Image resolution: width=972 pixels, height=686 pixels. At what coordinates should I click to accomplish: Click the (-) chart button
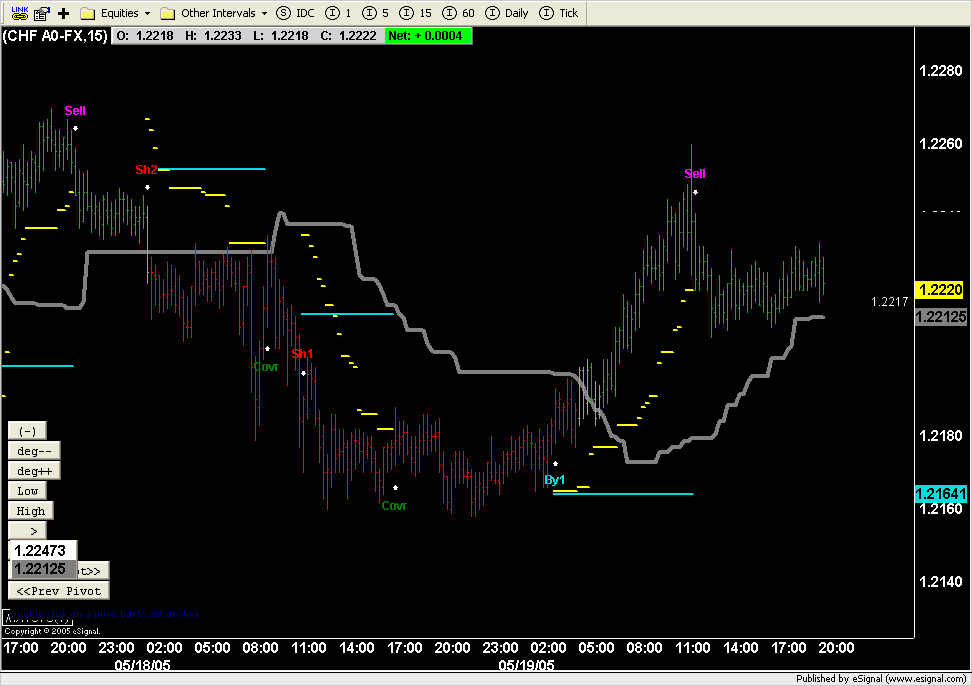27,431
